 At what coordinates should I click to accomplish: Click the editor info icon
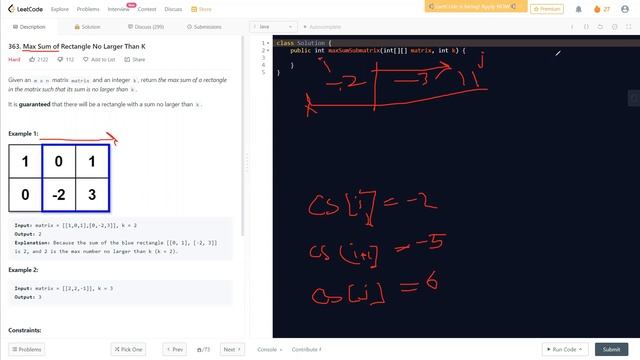pos(572,27)
